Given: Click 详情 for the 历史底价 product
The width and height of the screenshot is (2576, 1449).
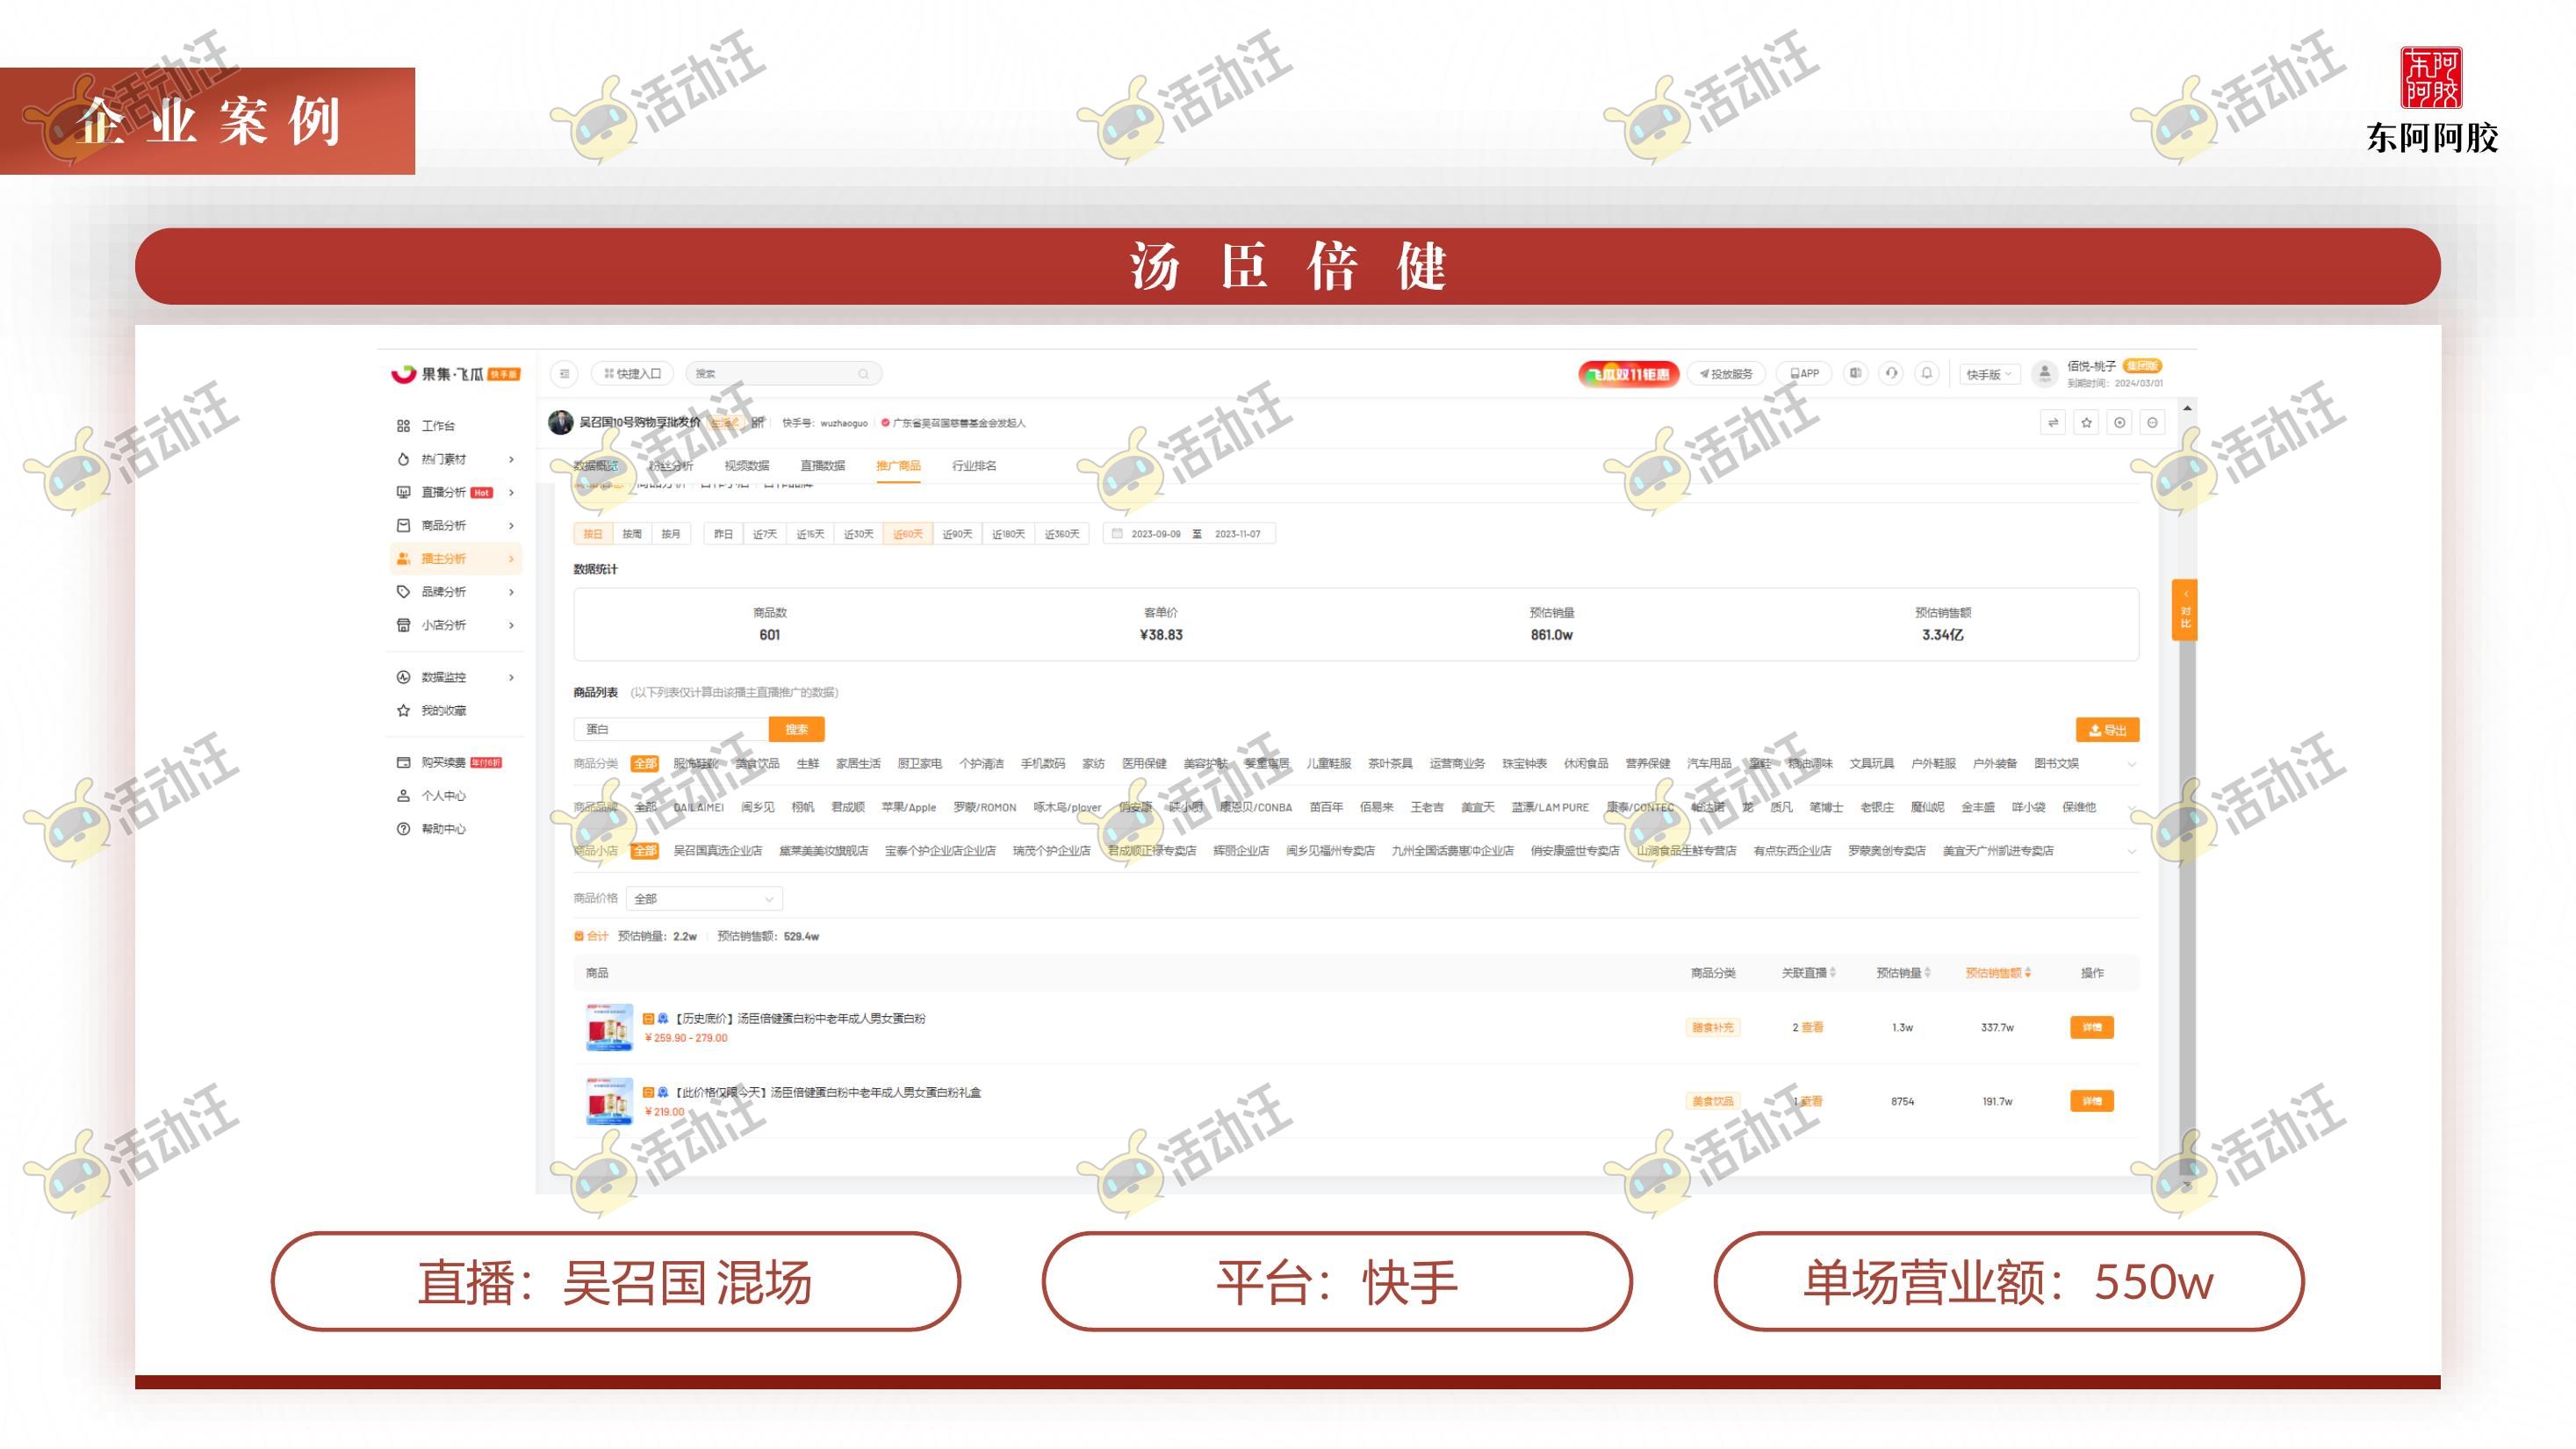Looking at the screenshot, I should tap(2091, 1028).
